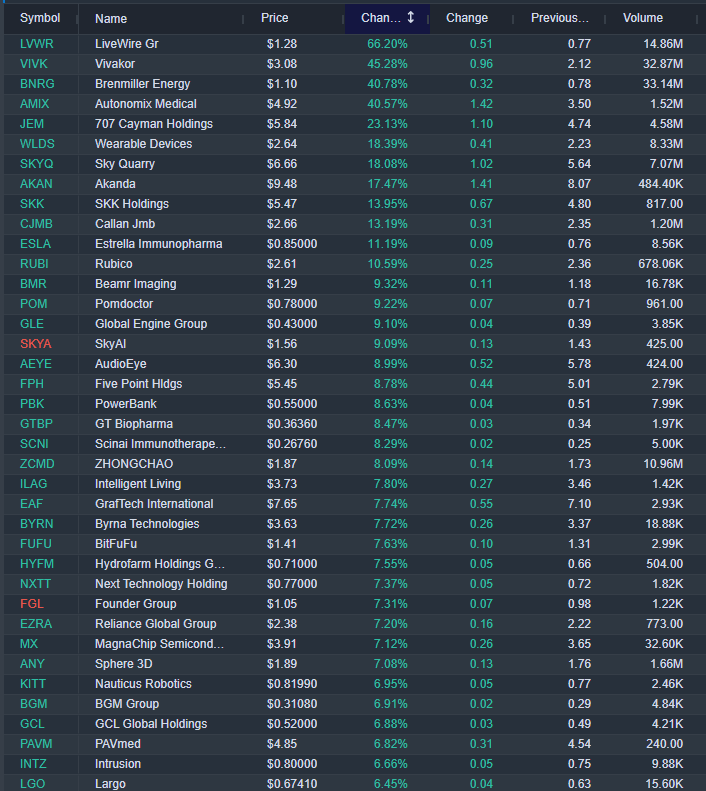The width and height of the screenshot is (706, 791).
Task: Click the $0.81990 price of Nauticus Robotics
Action: 292,684
